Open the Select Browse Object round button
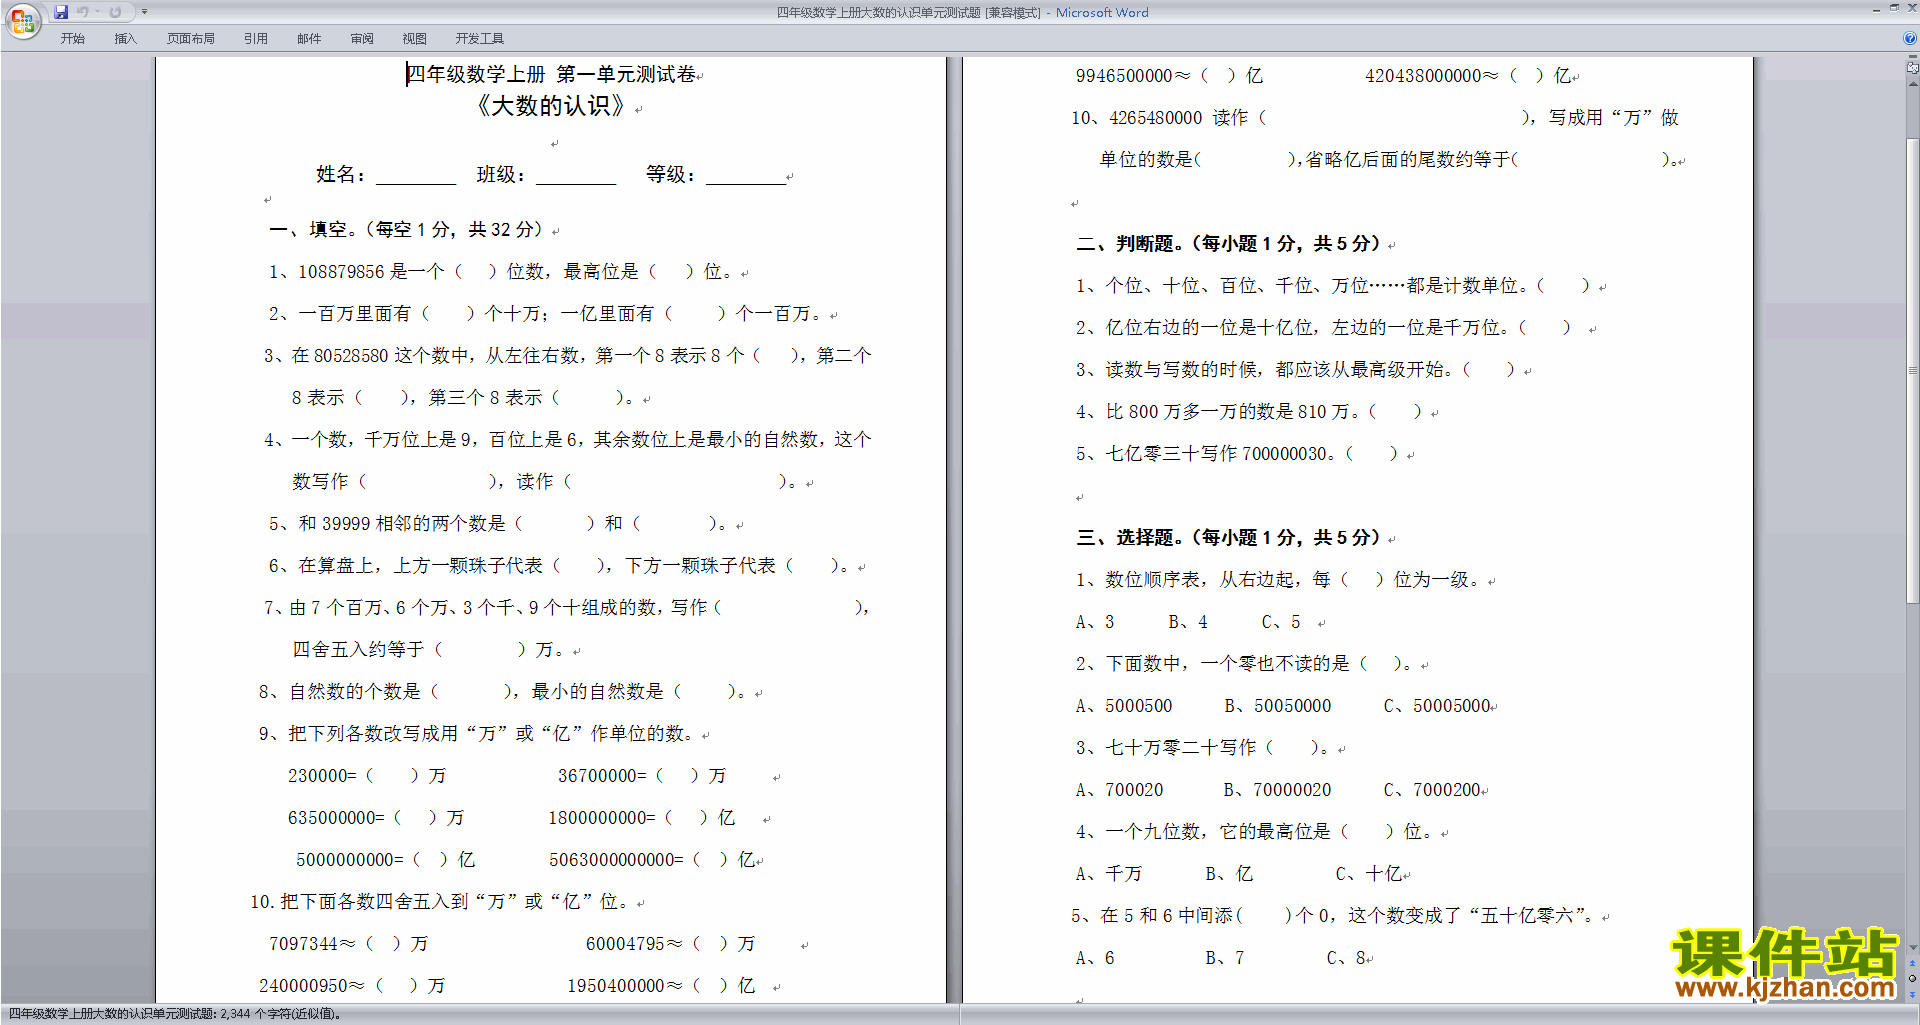1920x1025 pixels. pyautogui.click(x=1912, y=979)
